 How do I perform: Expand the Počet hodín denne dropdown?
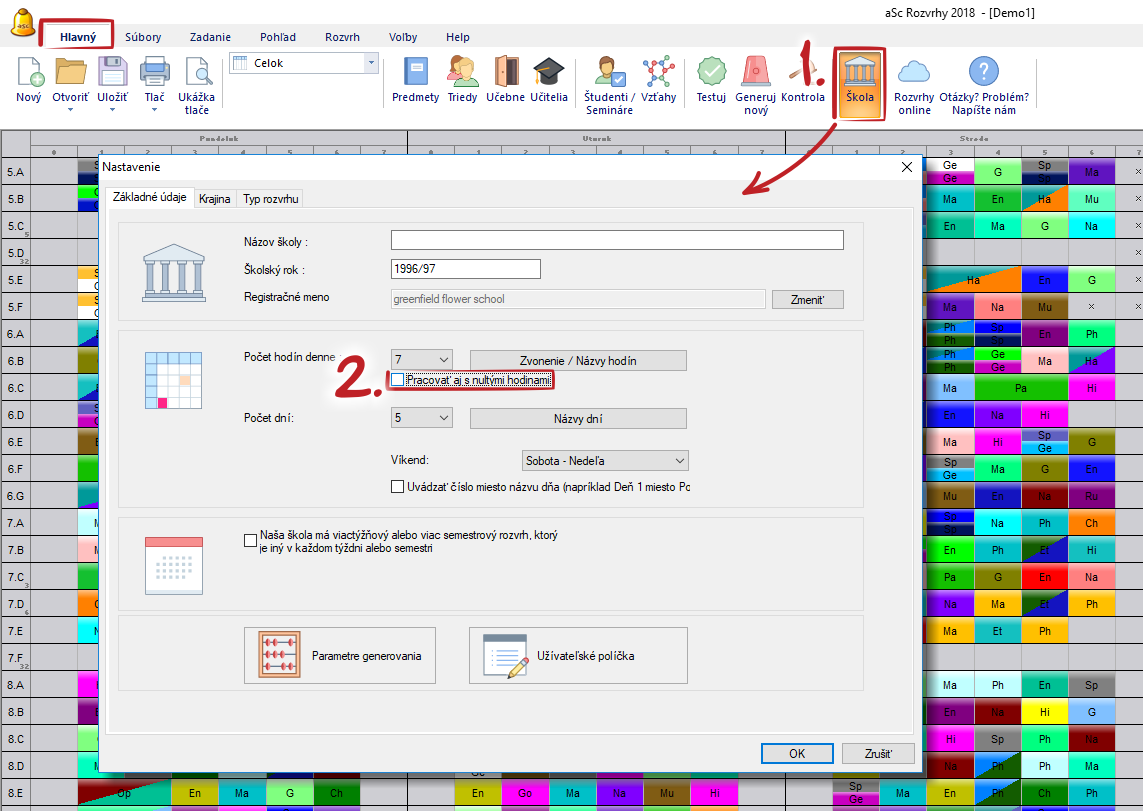[x=442, y=360]
